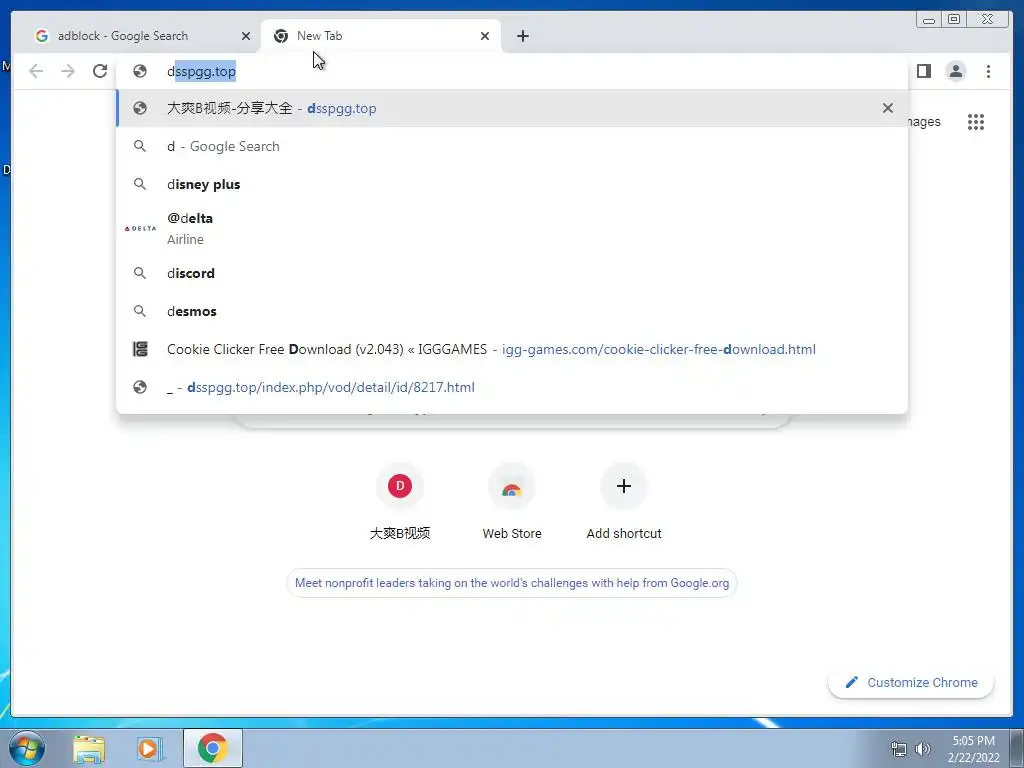The width and height of the screenshot is (1024, 768).
Task: Select the New Tab tab
Action: pos(381,36)
